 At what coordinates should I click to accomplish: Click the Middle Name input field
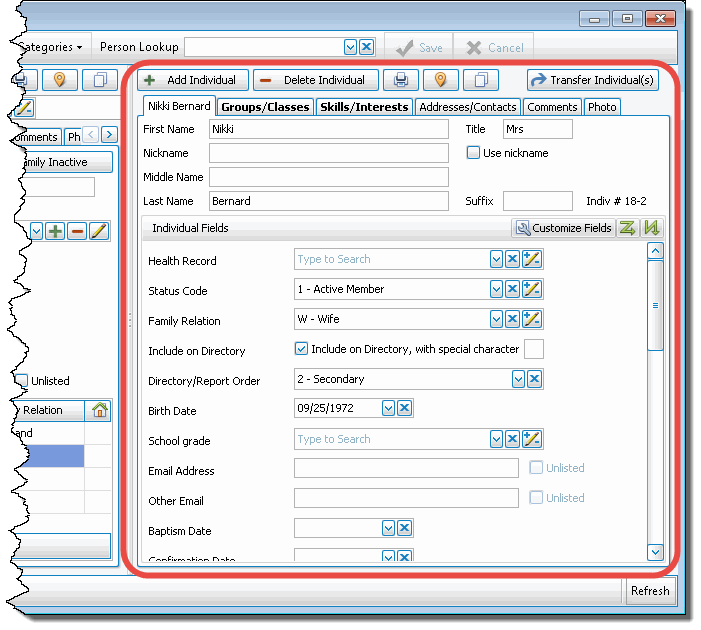click(x=328, y=177)
